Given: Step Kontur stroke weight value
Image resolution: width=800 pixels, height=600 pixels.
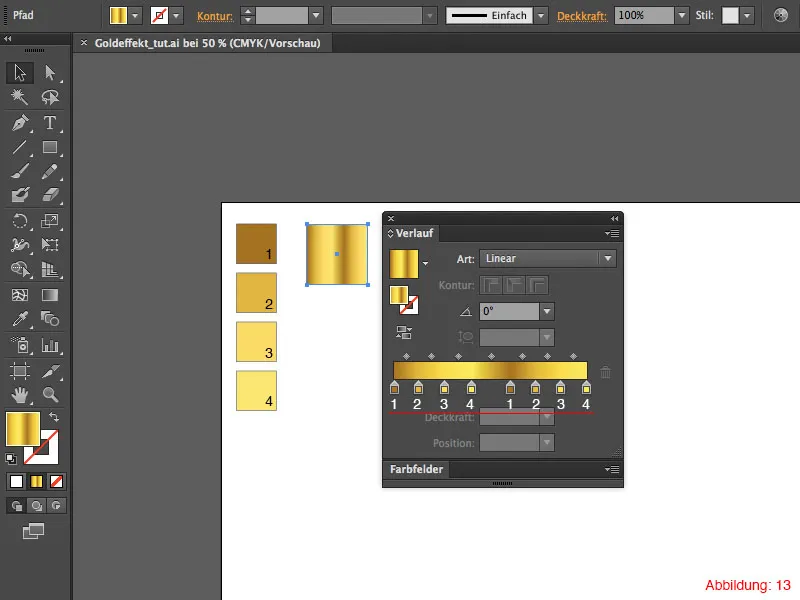Looking at the screenshot, I should coord(247,16).
